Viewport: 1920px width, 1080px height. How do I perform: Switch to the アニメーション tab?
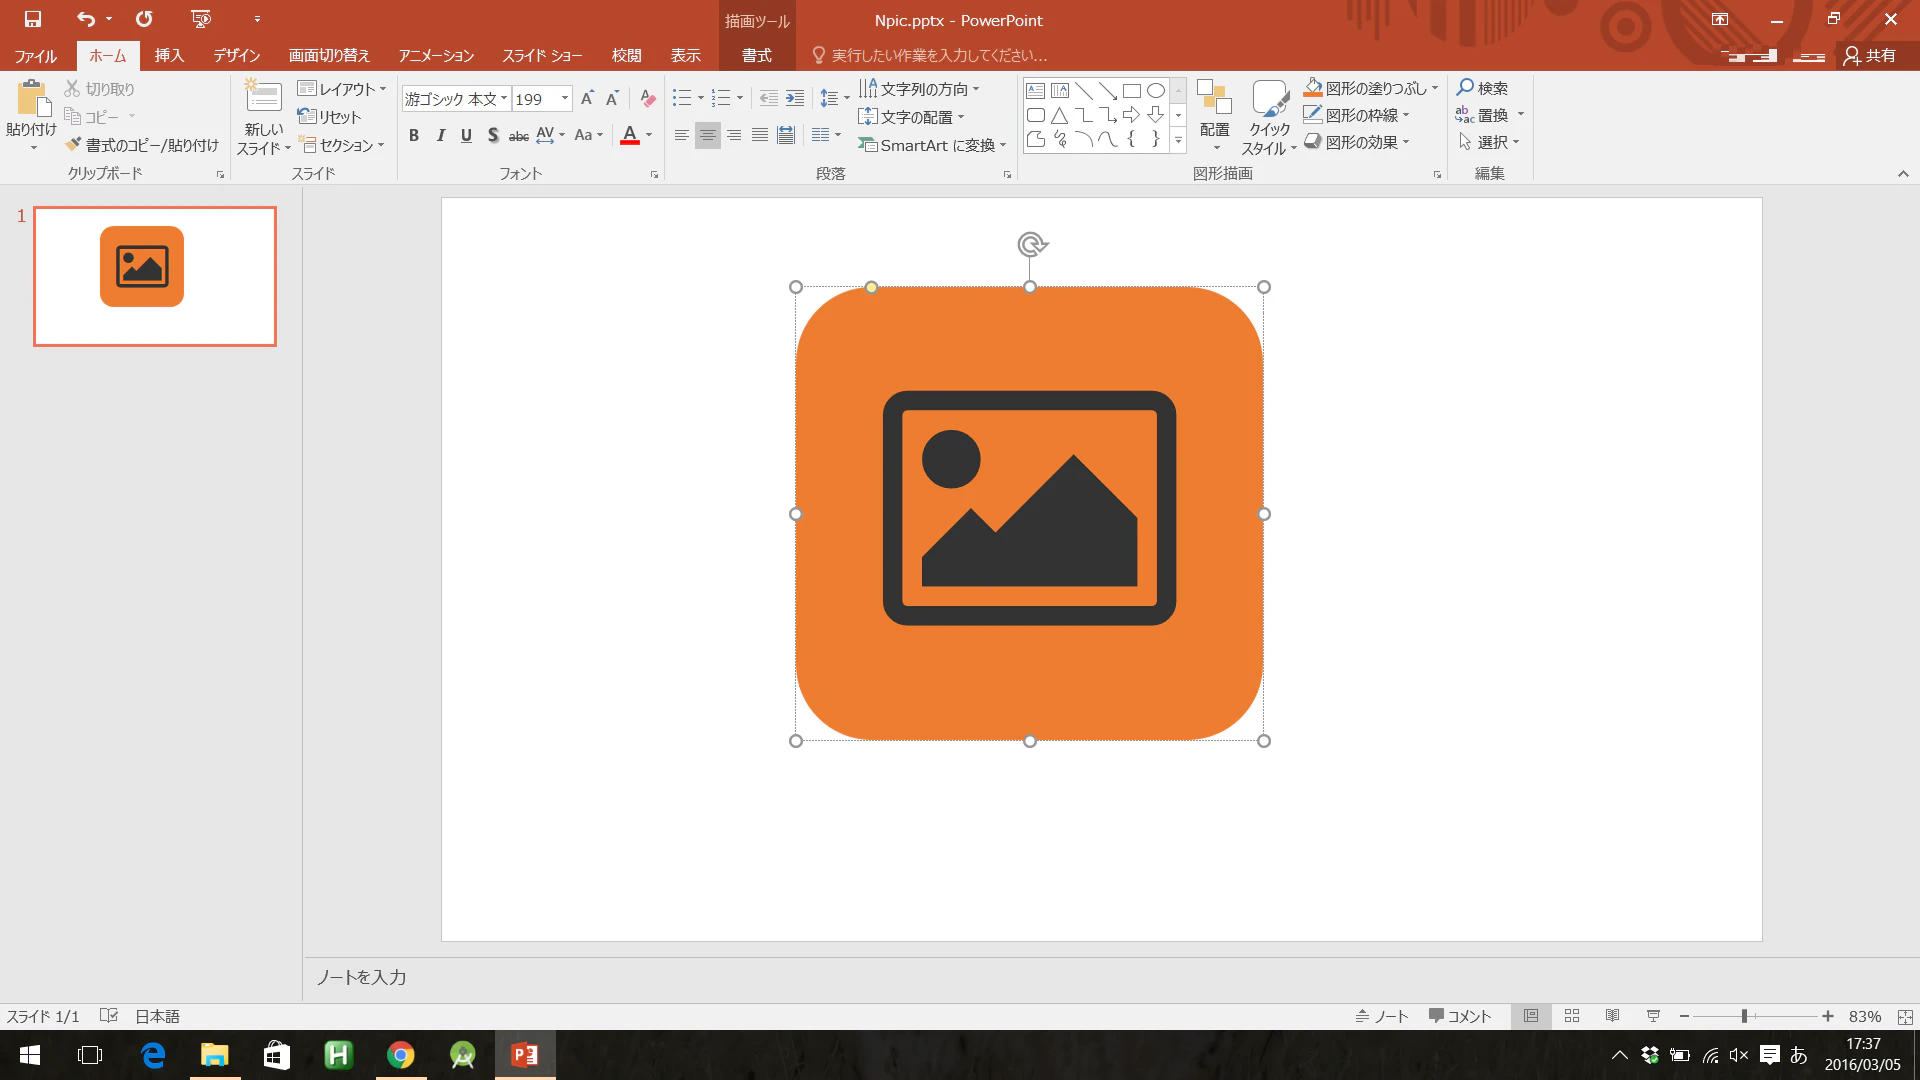click(x=436, y=55)
